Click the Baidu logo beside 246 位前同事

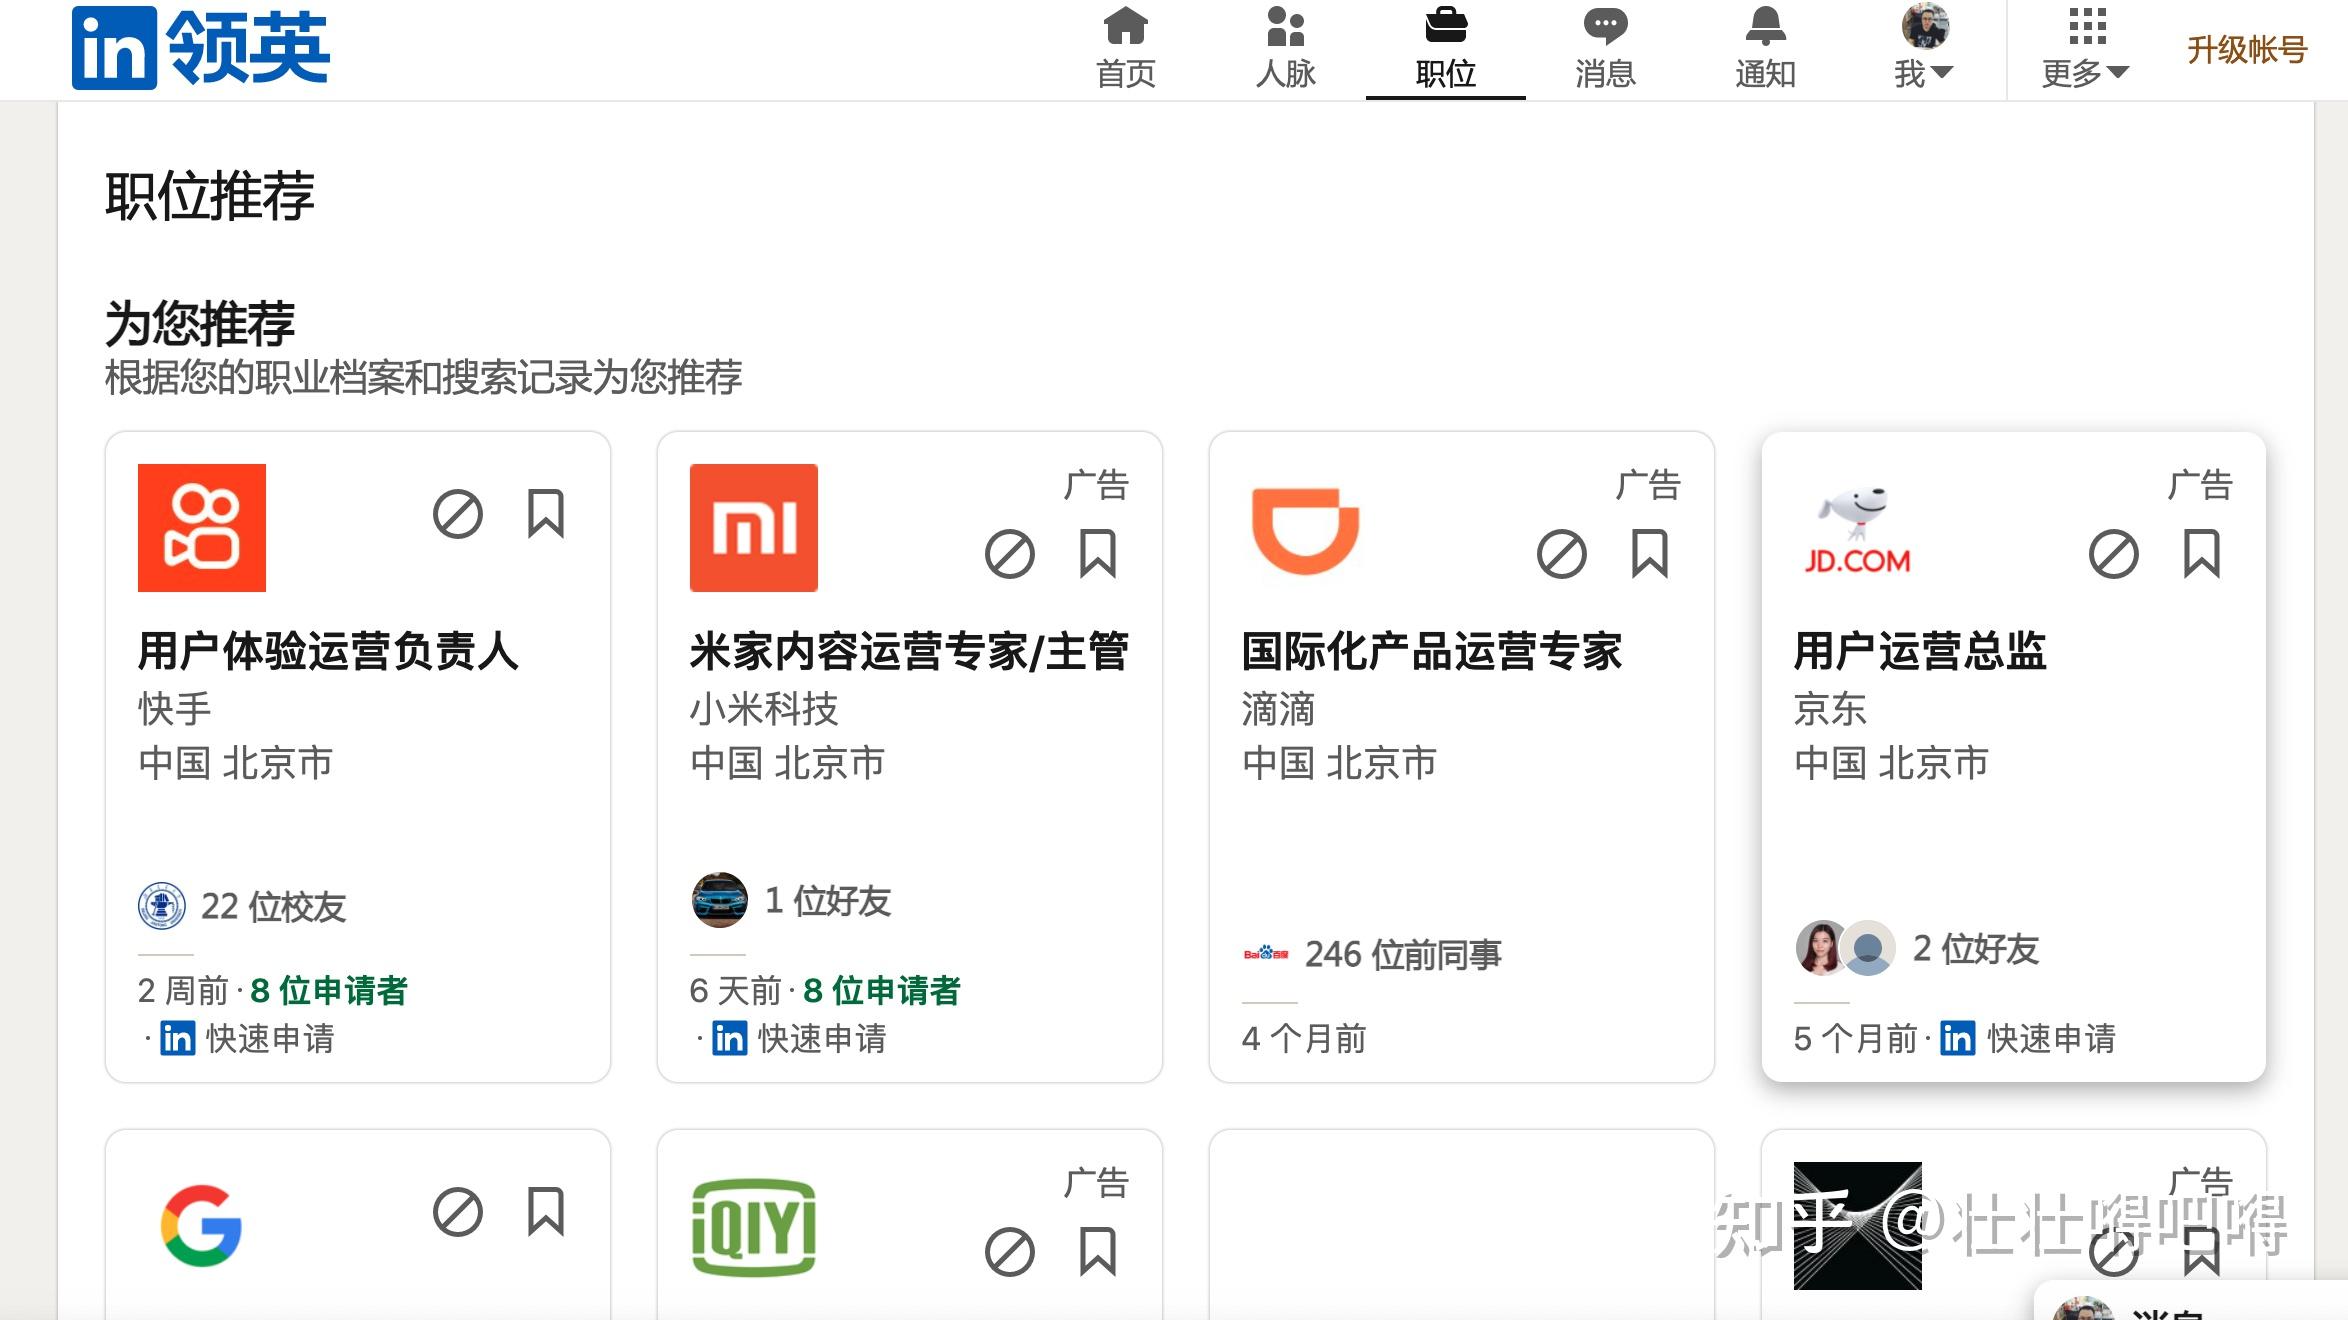[x=1266, y=954]
